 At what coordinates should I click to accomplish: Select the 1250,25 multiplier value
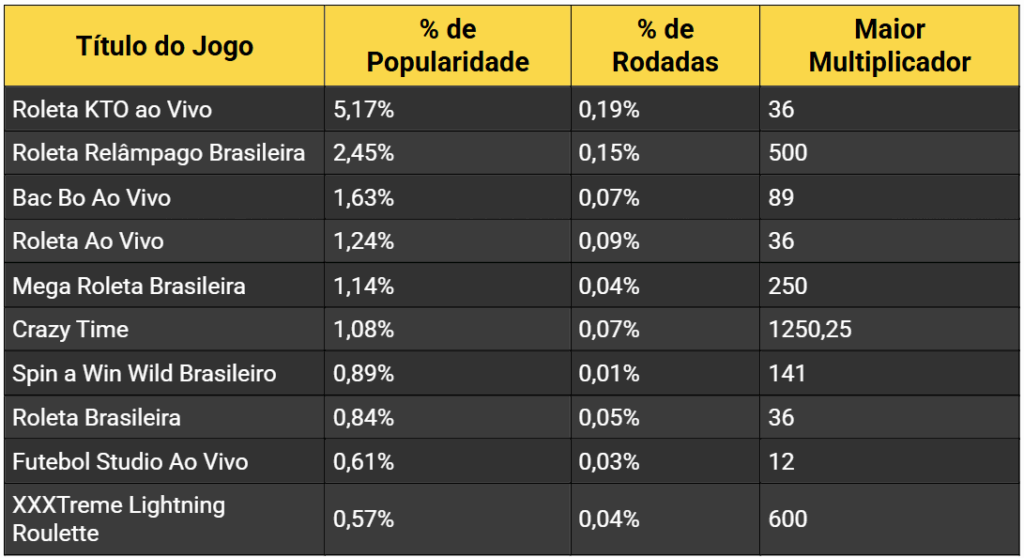pos(810,329)
